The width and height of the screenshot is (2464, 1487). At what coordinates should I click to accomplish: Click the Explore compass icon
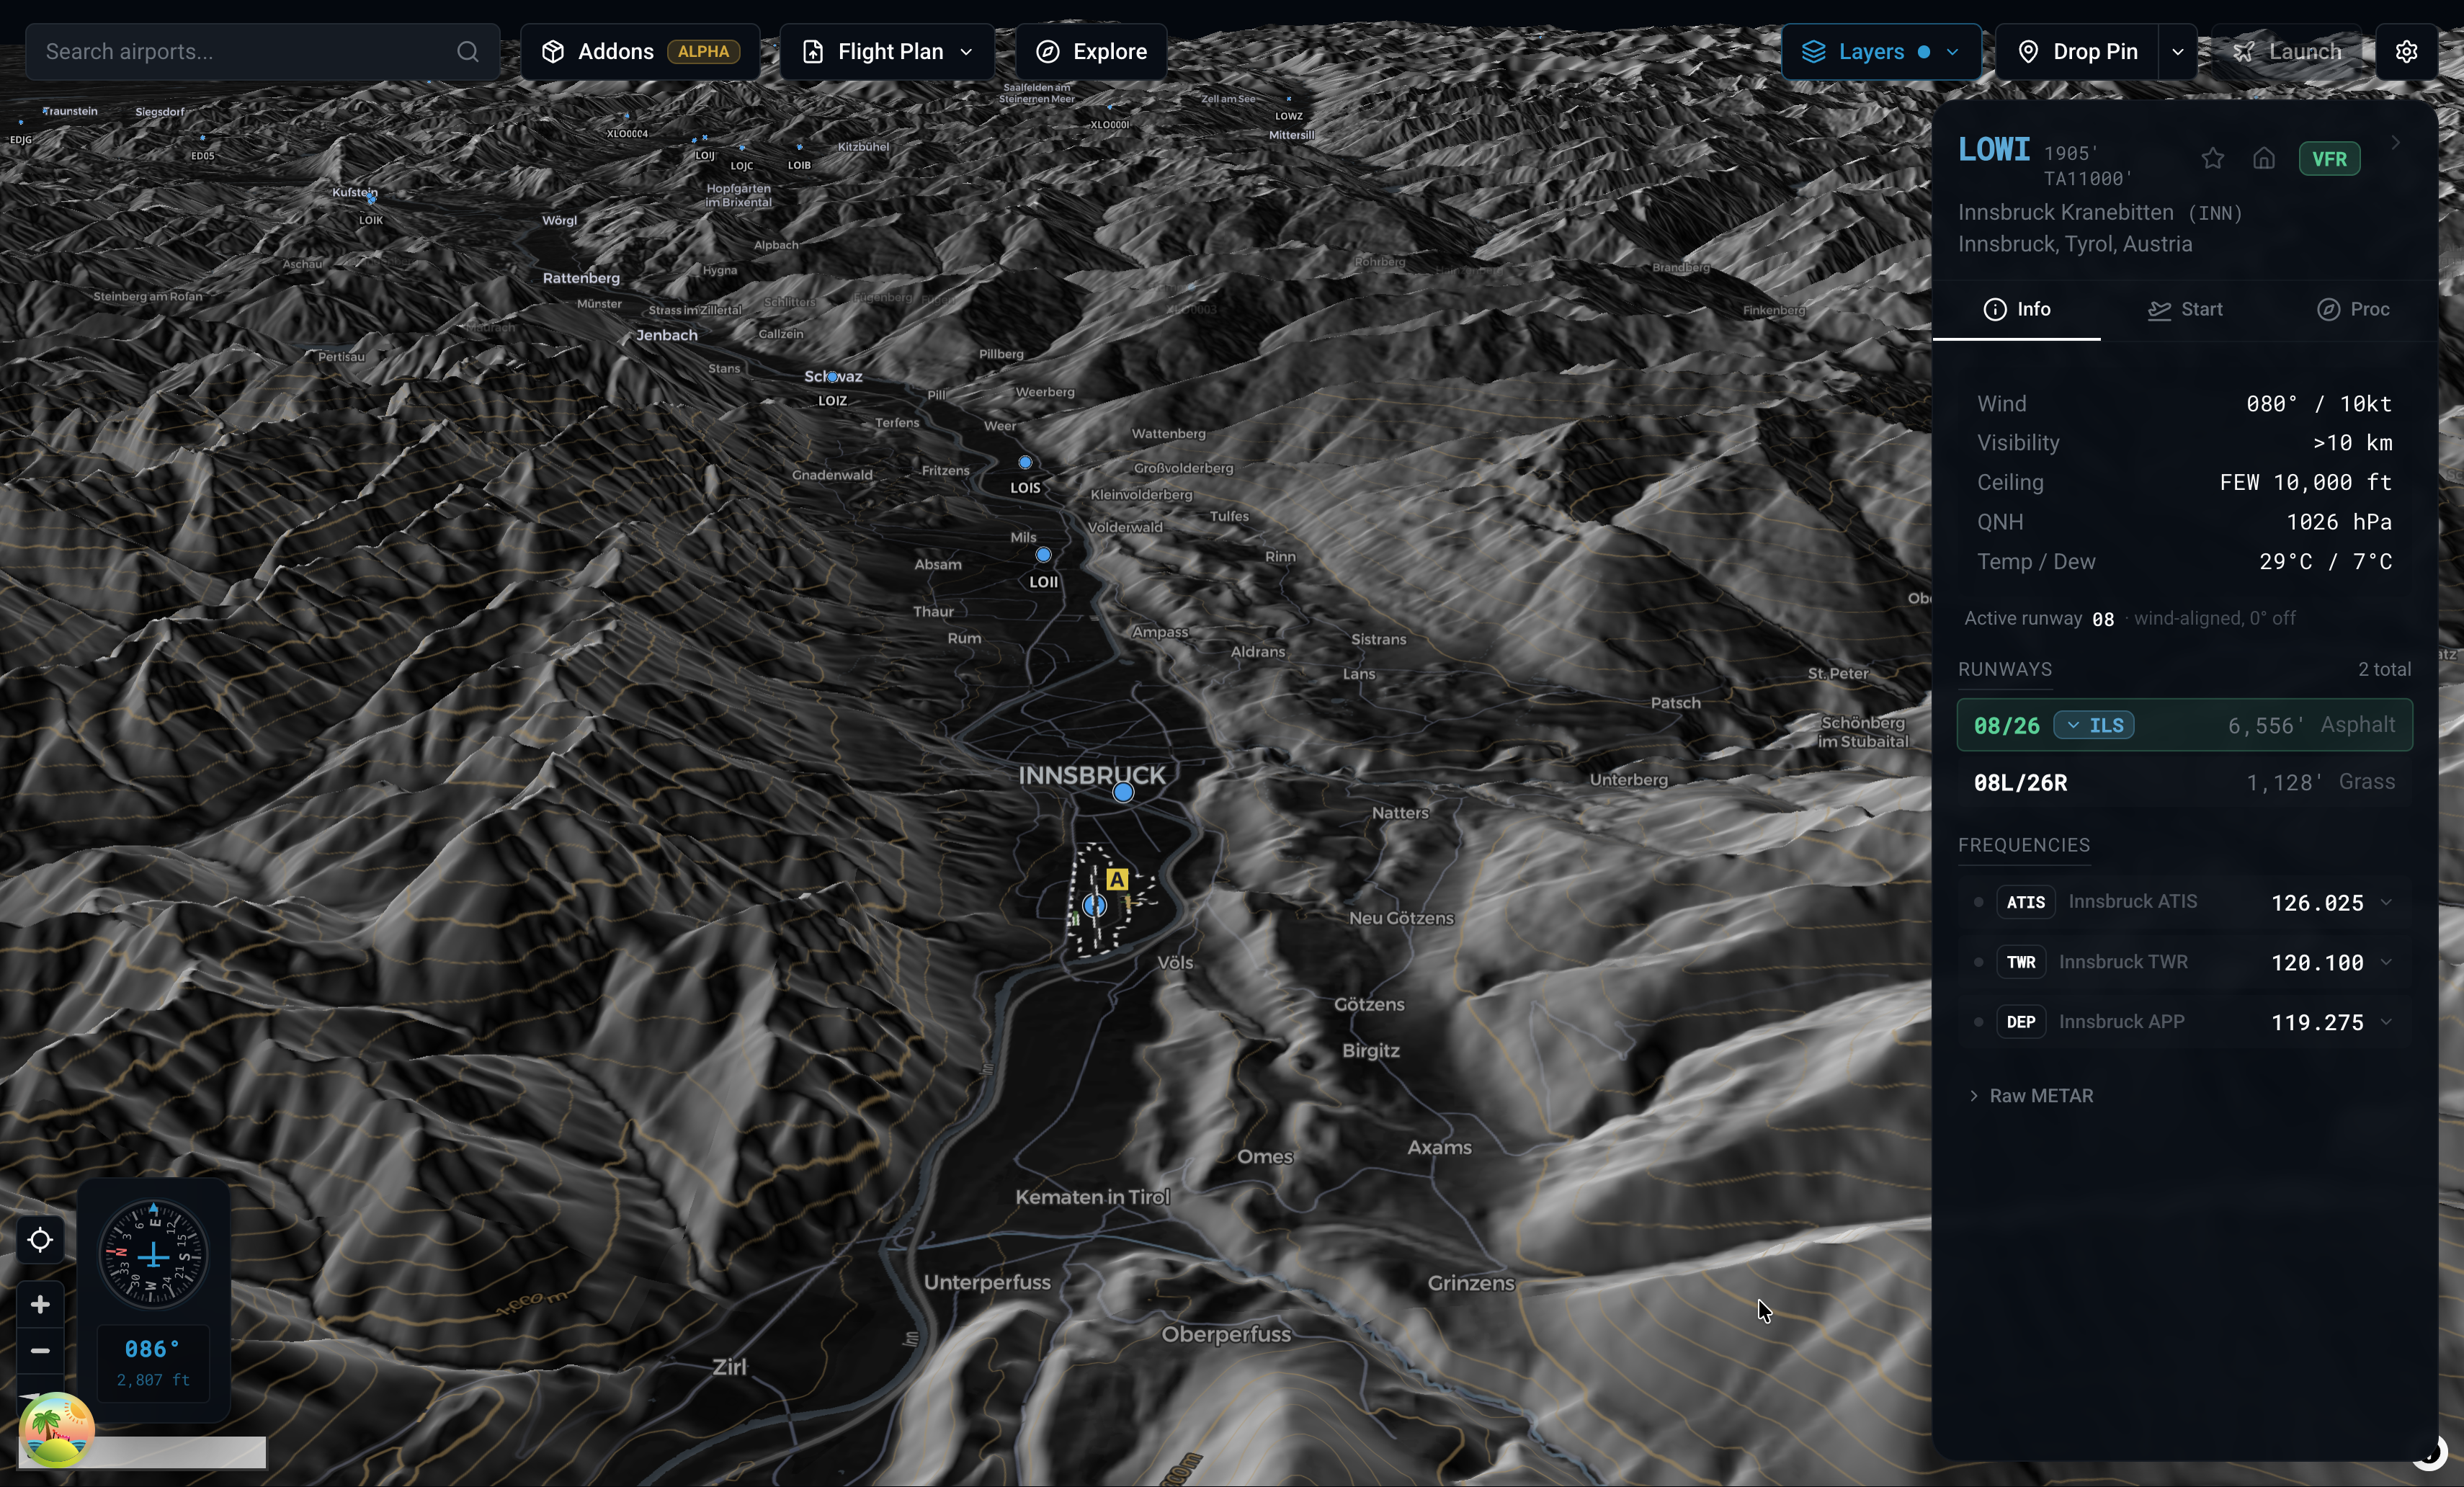pos(1047,52)
